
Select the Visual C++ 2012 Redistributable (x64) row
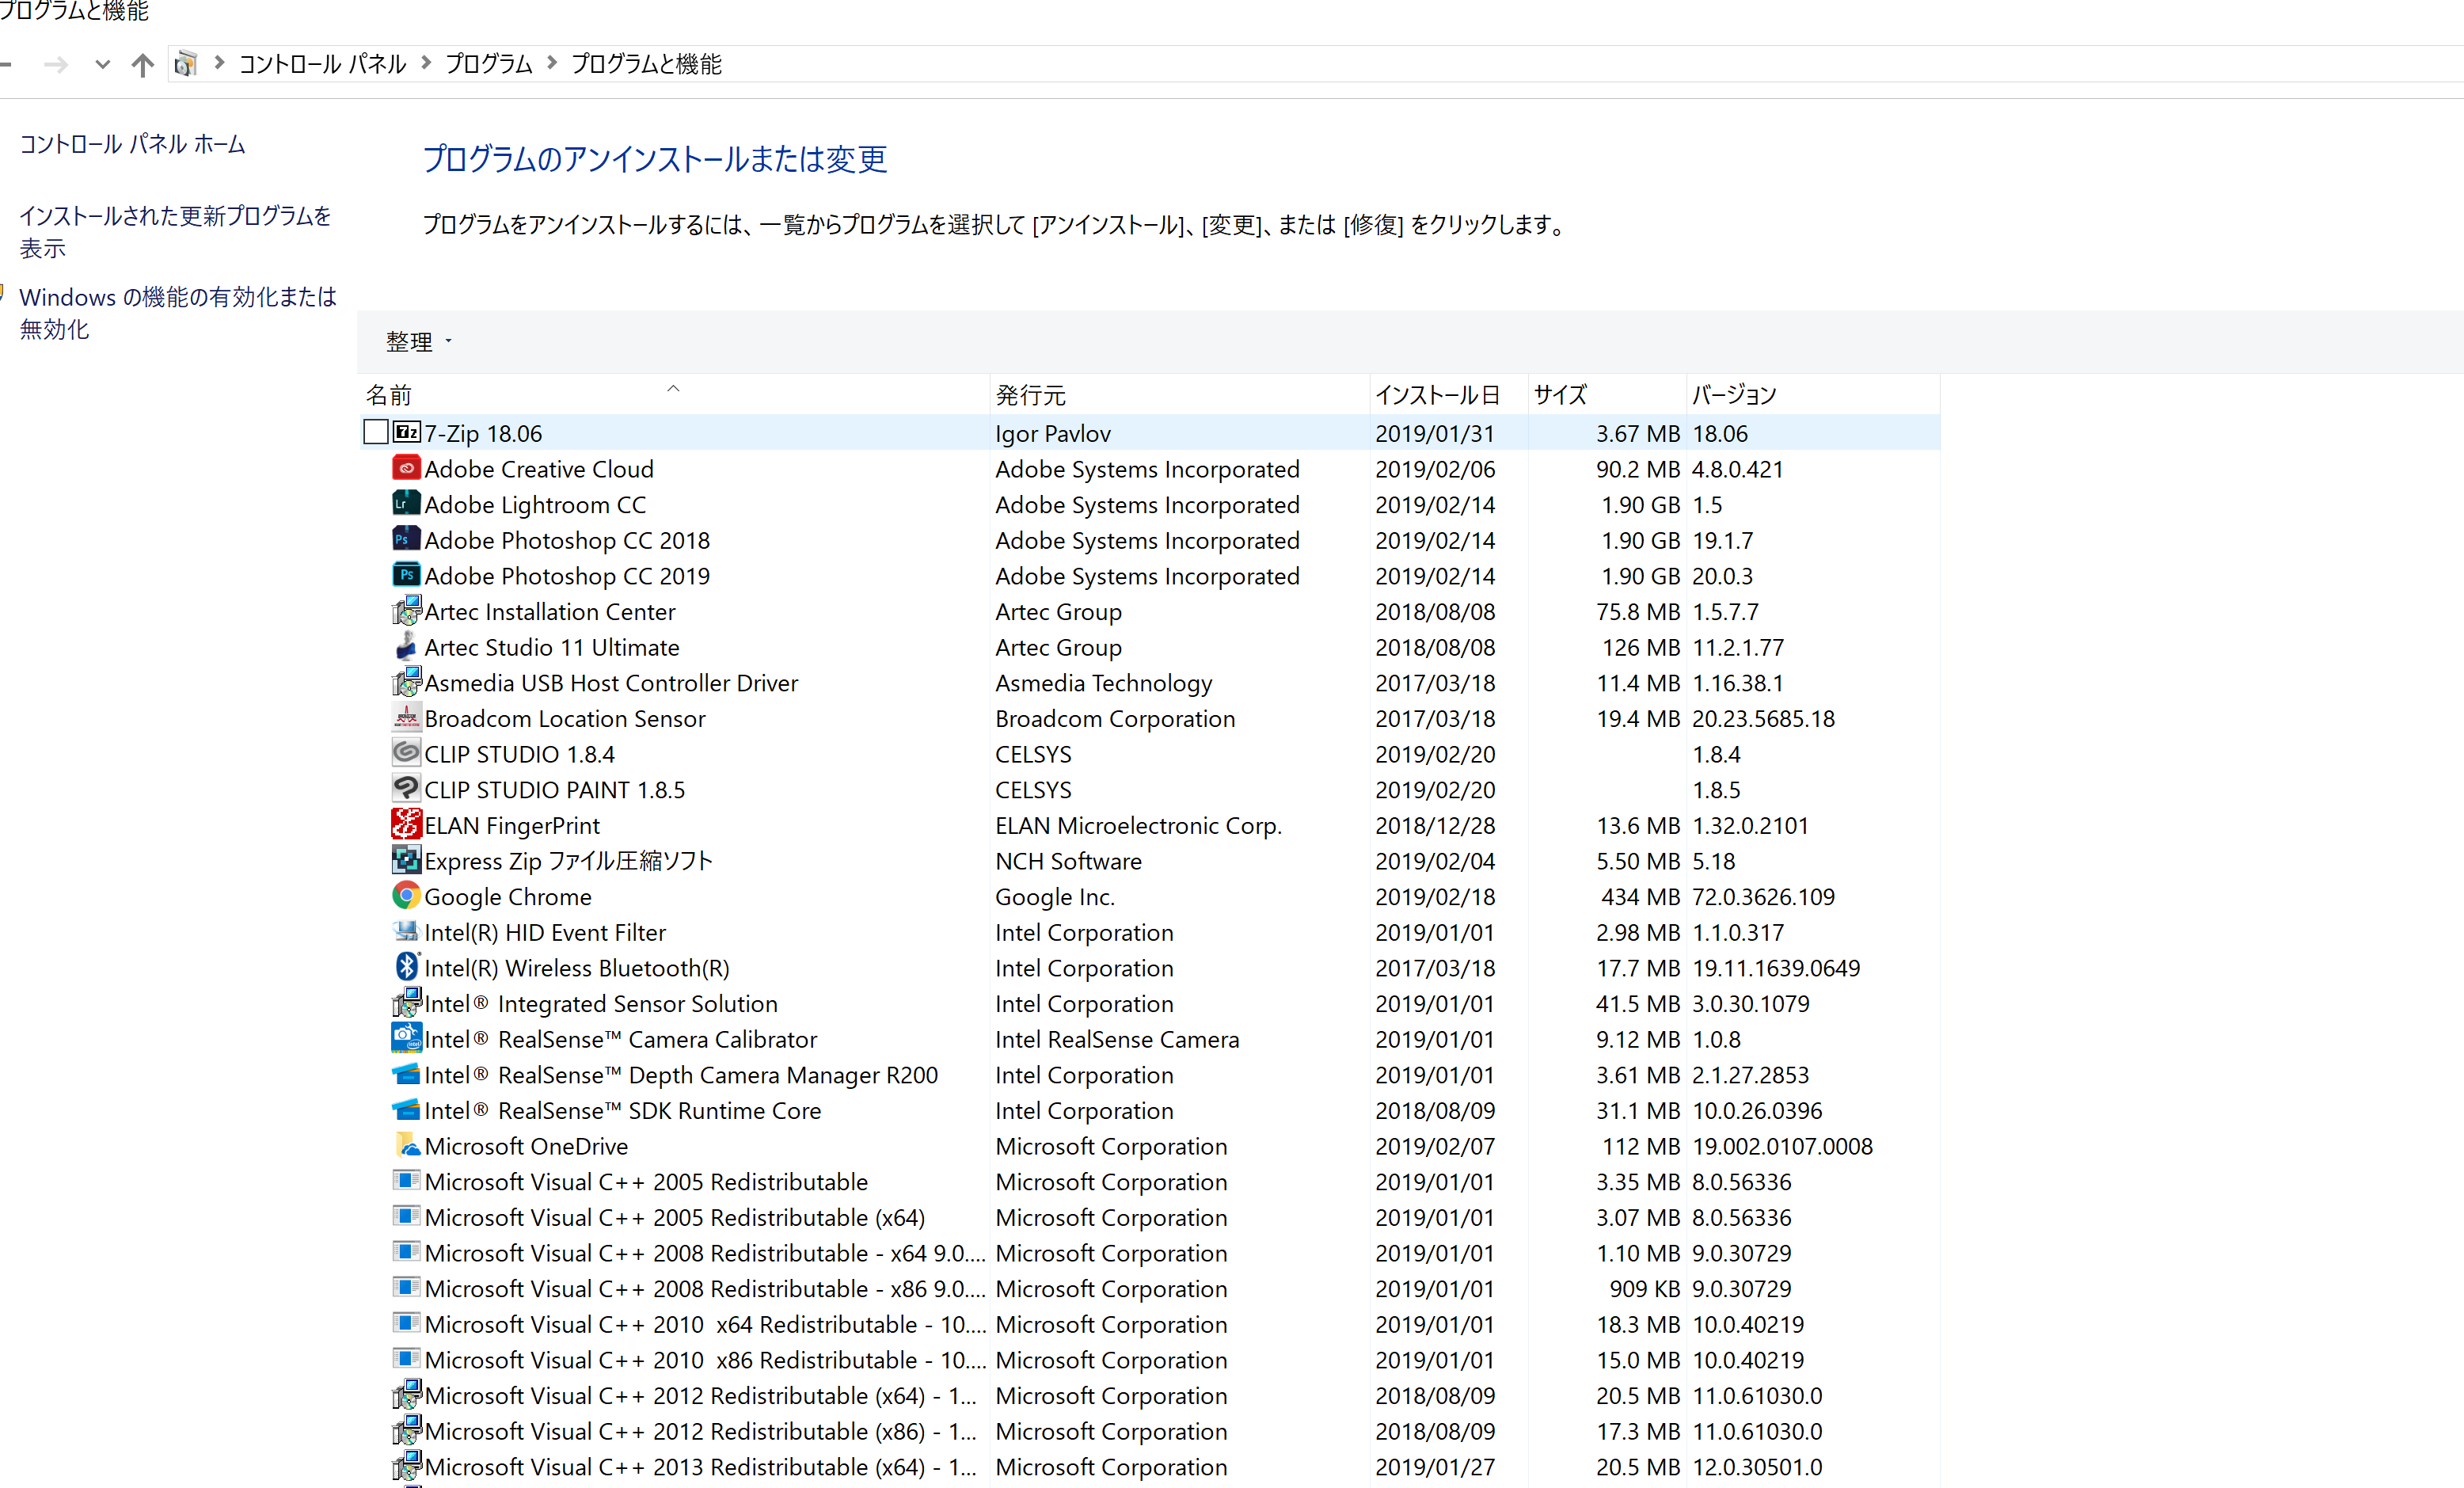point(1149,1396)
